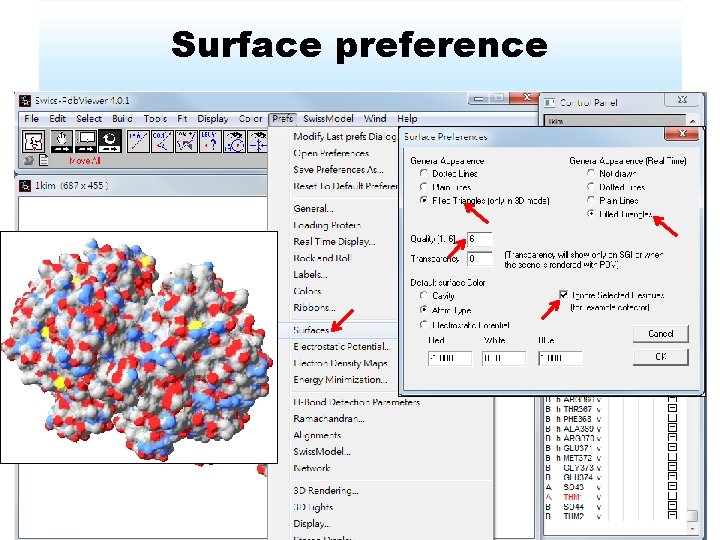
Task: Choose Energy Minimization in Prefs menu
Action: [340, 380]
